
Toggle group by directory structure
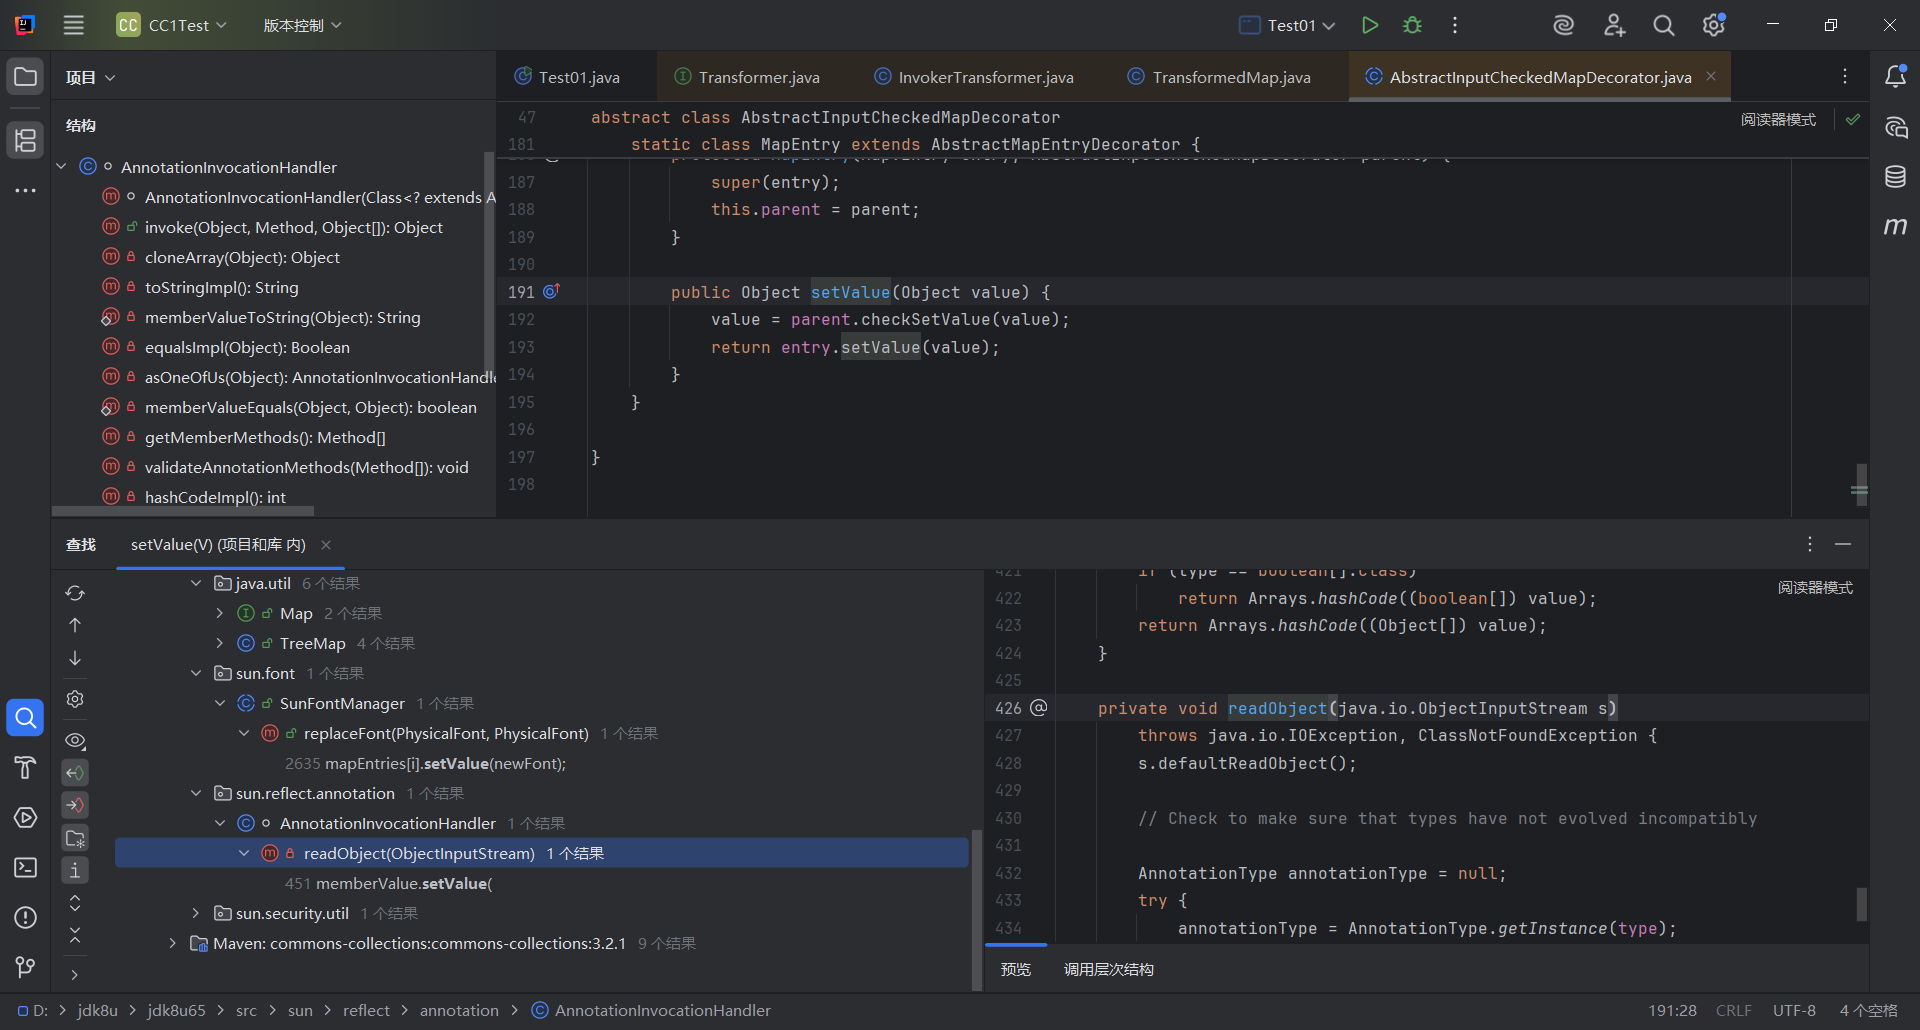click(75, 838)
